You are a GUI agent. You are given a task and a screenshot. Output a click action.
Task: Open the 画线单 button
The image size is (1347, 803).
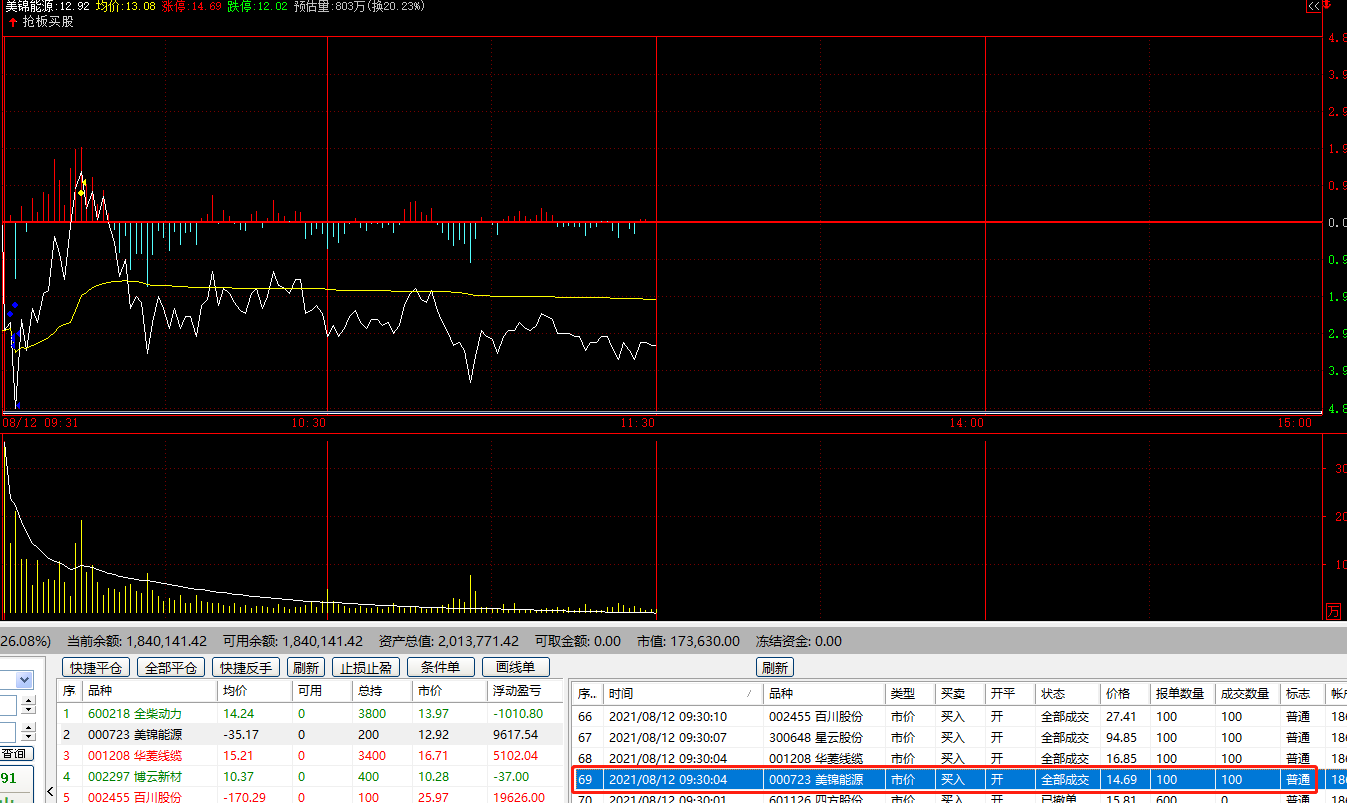(515, 668)
